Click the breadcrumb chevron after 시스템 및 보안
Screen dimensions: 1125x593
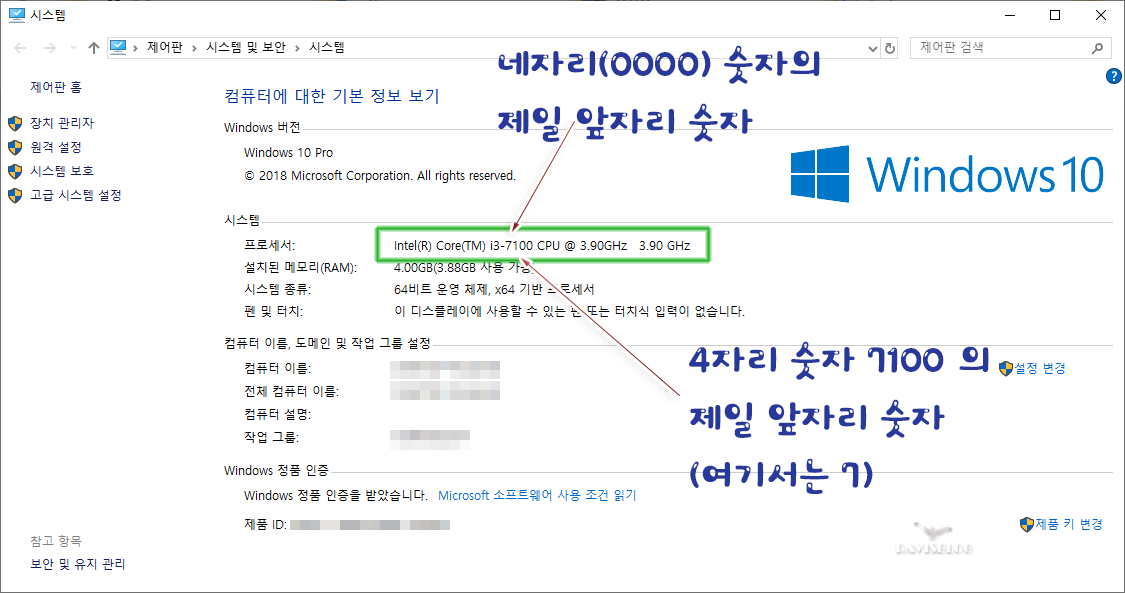coord(297,48)
